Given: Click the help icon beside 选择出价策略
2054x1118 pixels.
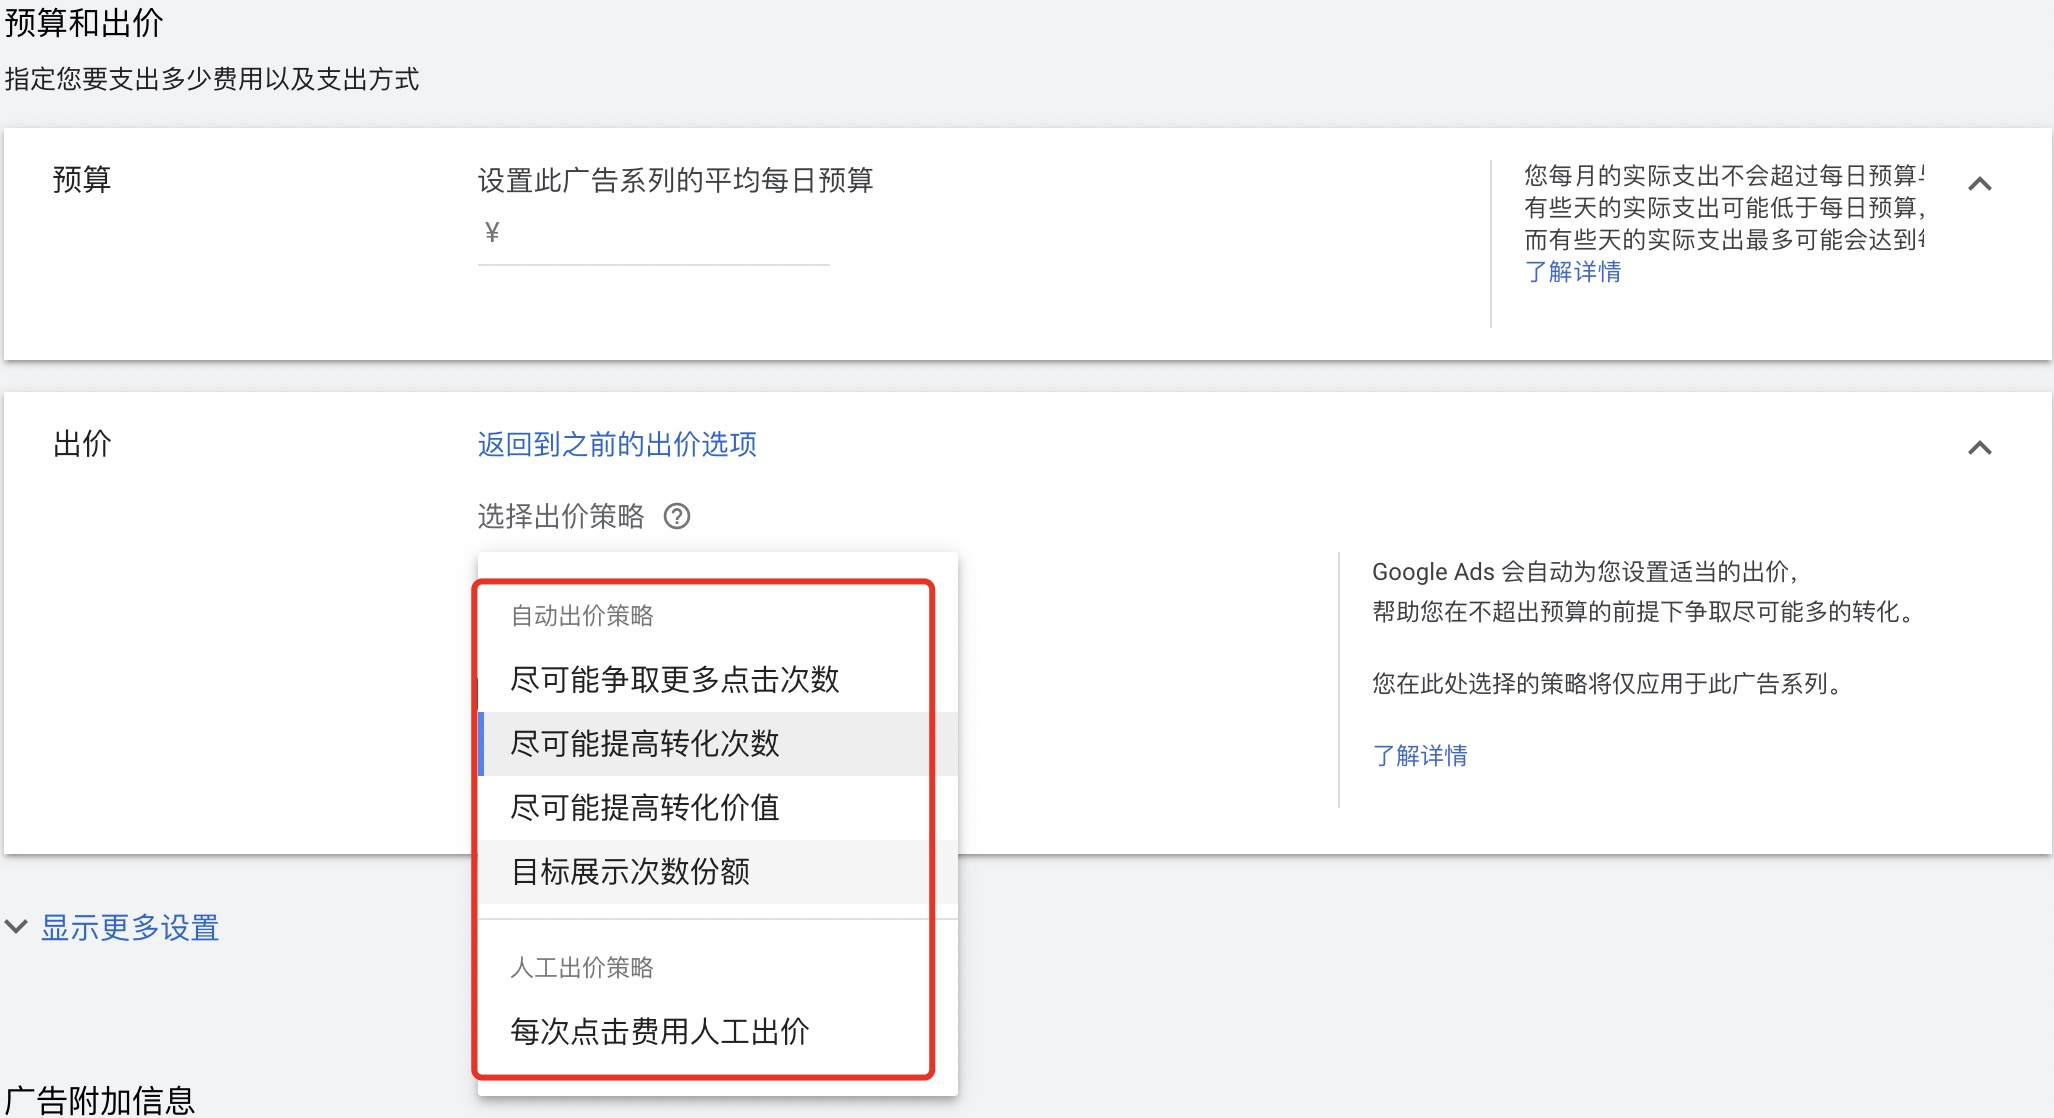Looking at the screenshot, I should 677,516.
